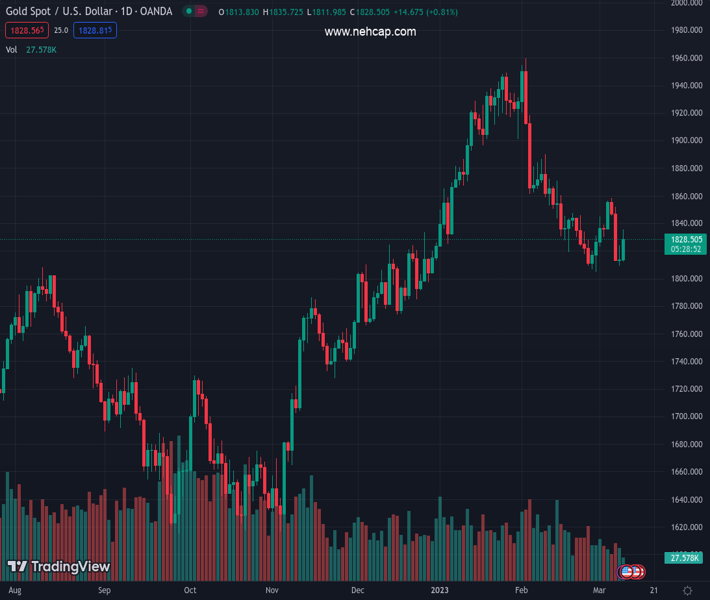Select the Feb label on time axis

click(x=521, y=591)
